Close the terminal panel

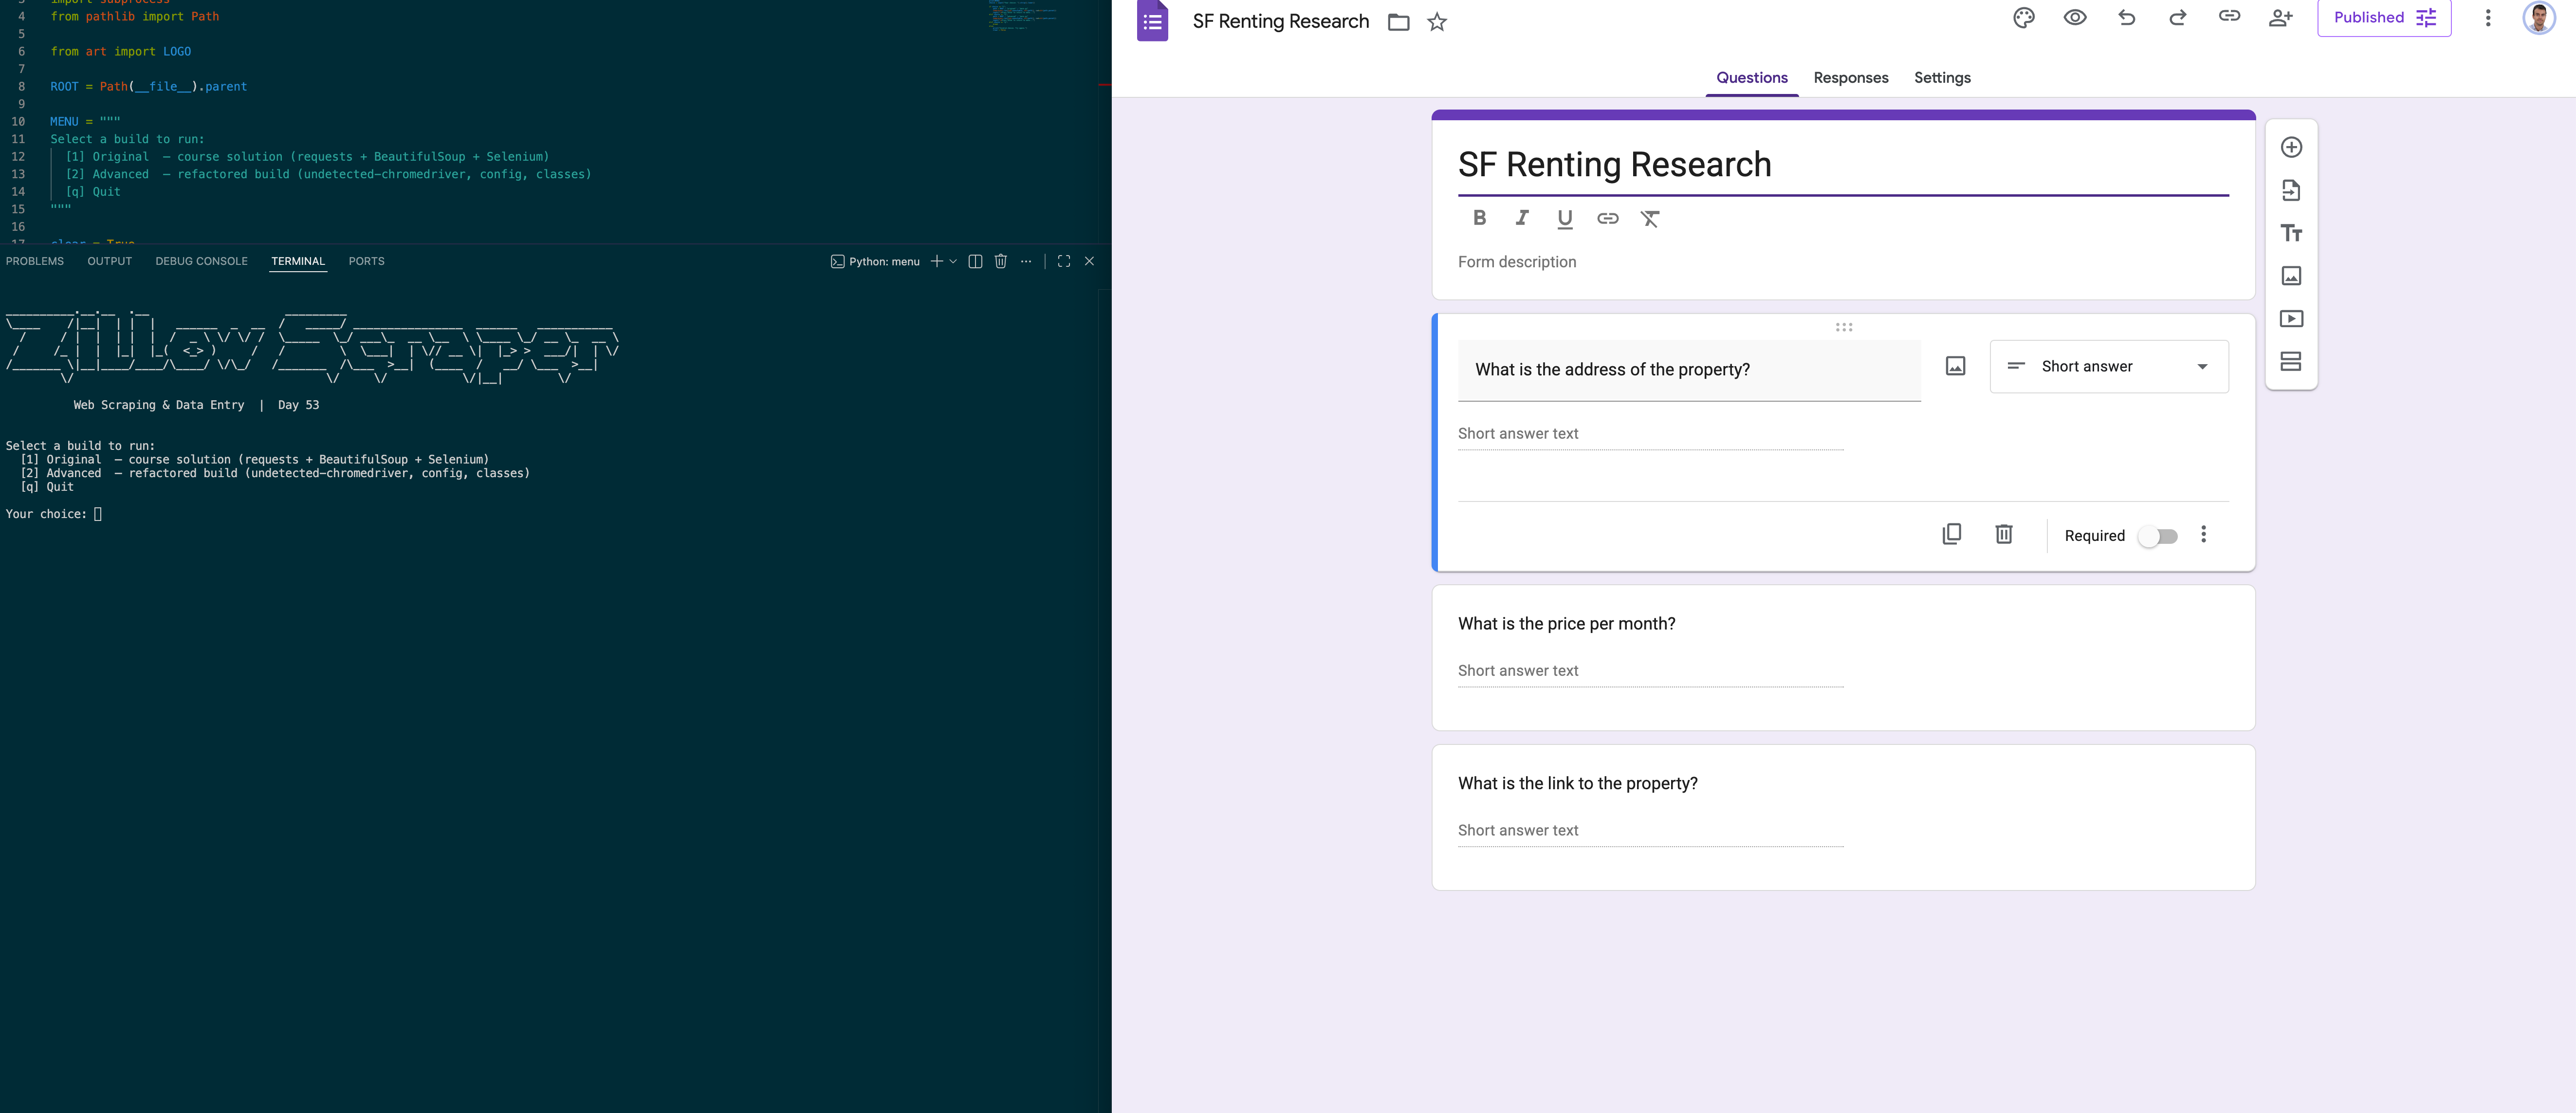pos(1090,261)
